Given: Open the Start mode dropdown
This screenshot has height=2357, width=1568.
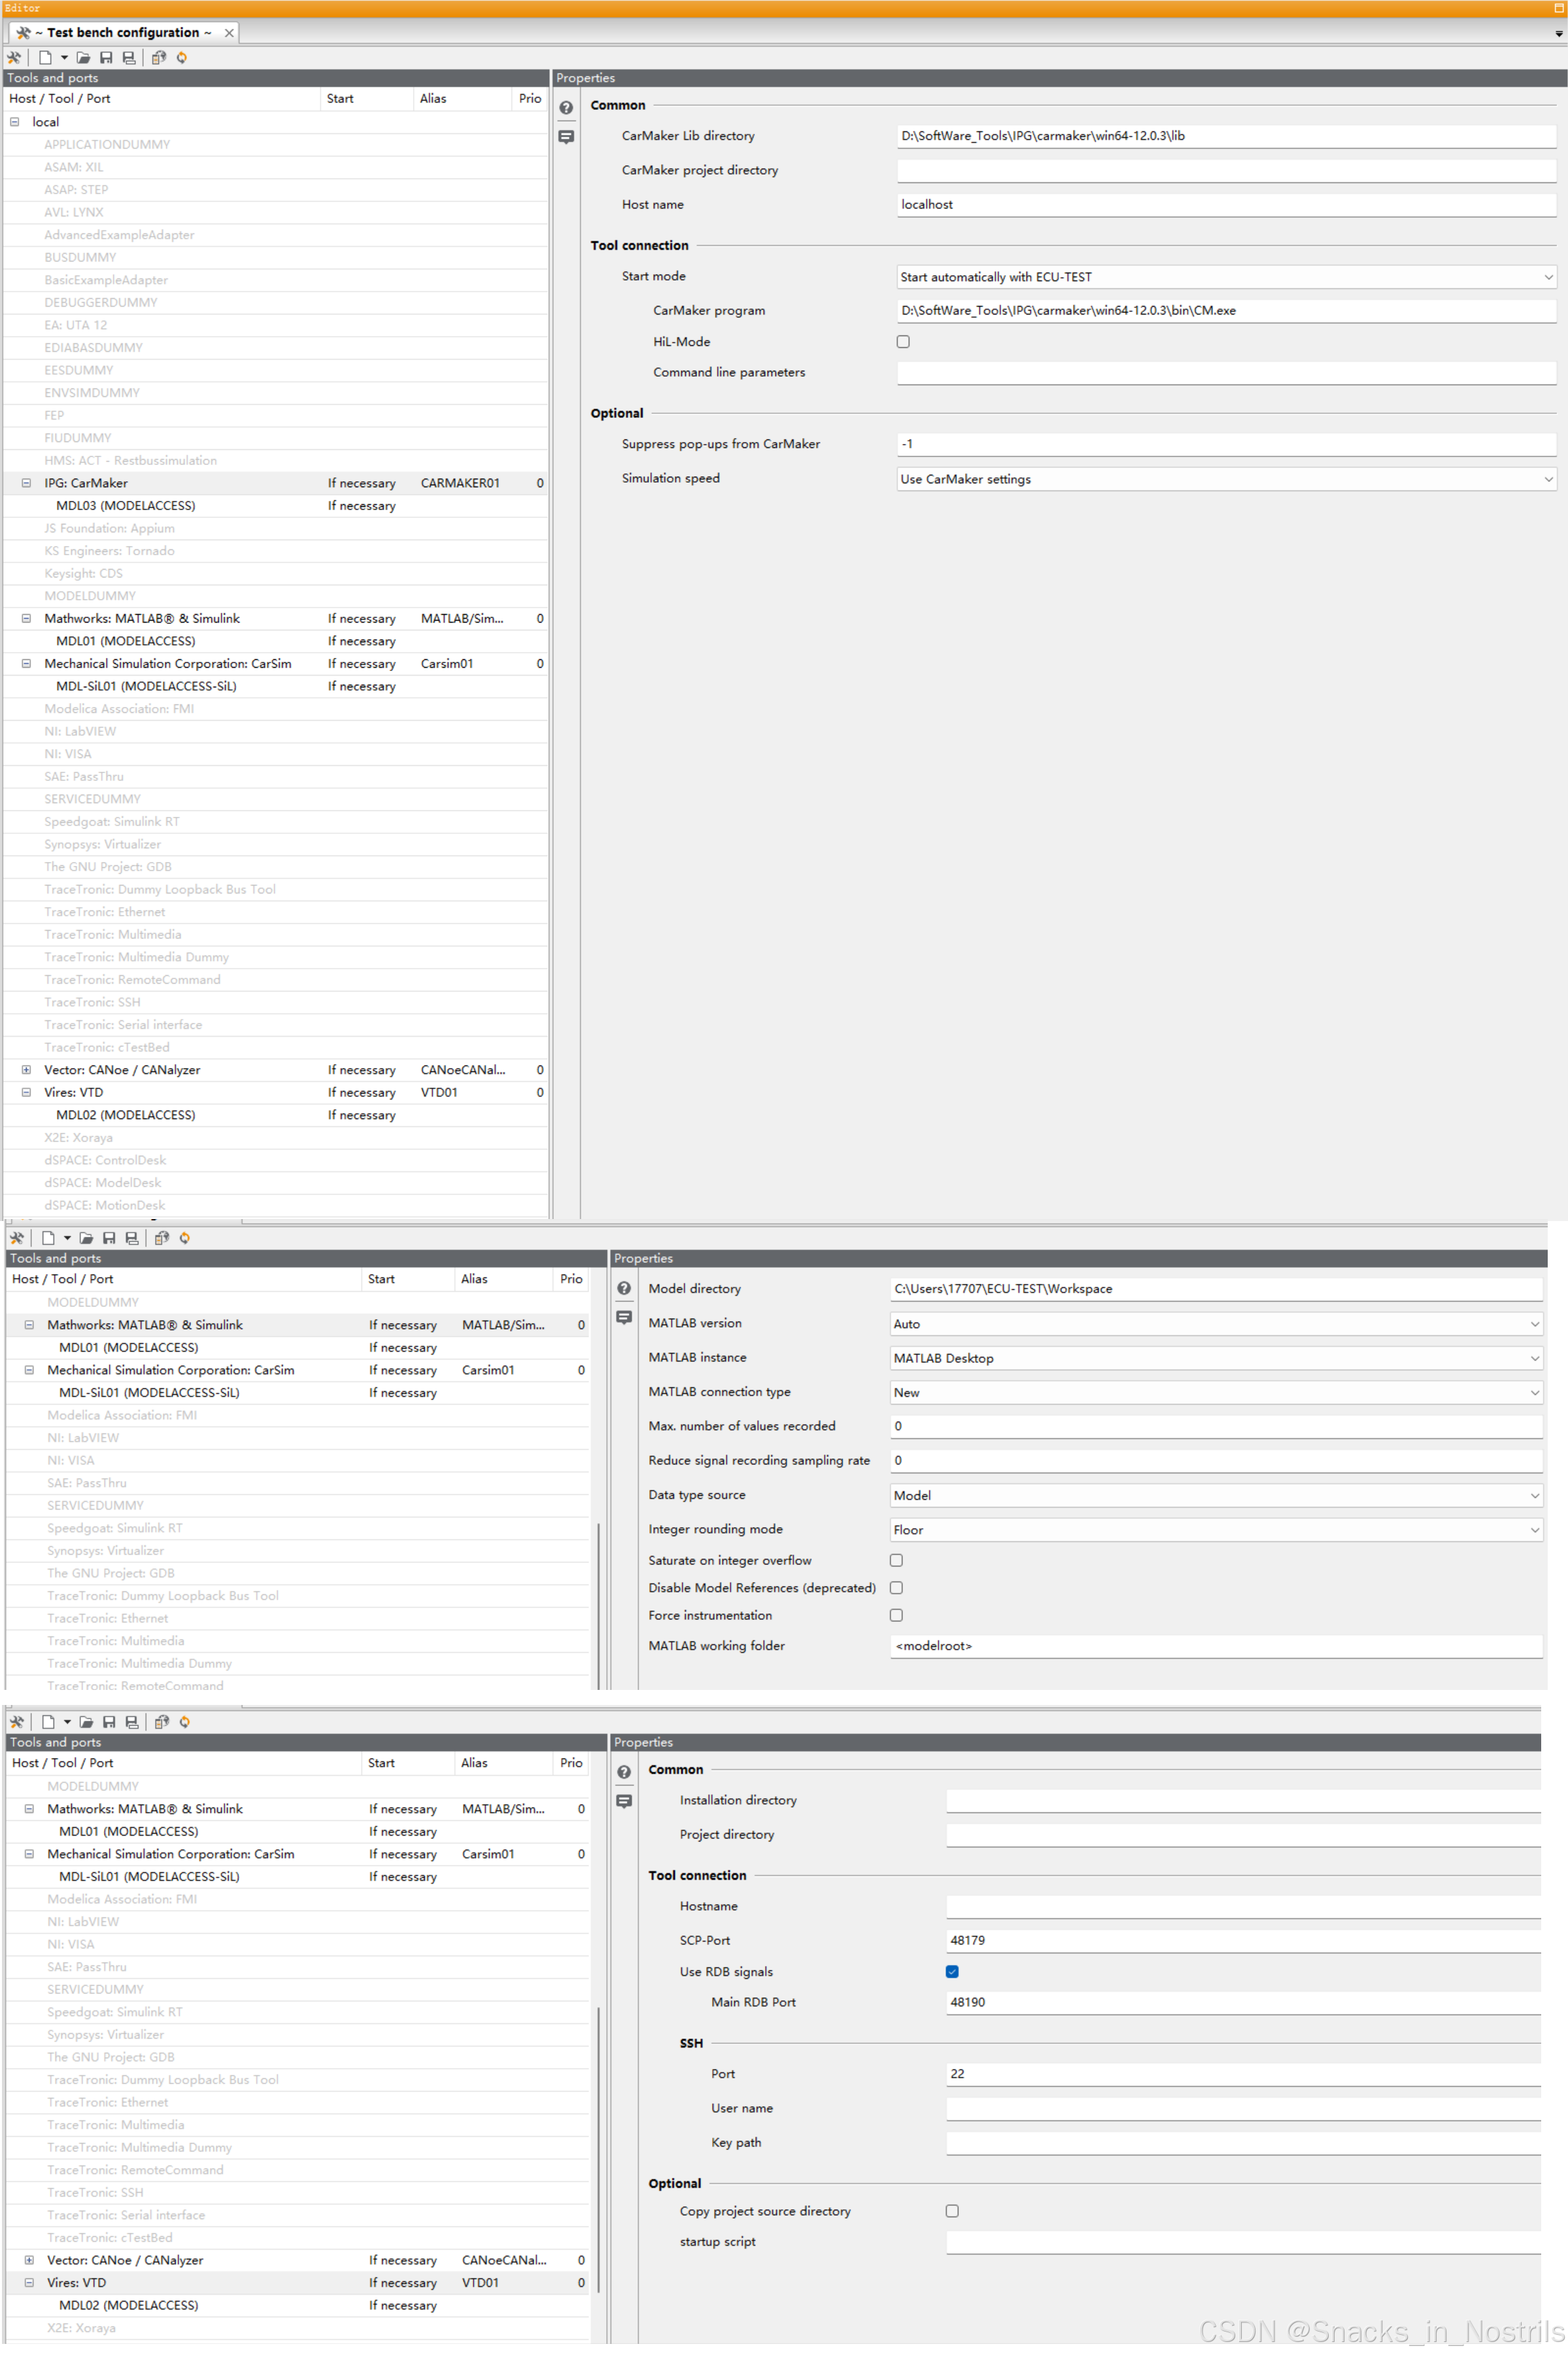Looking at the screenshot, I should tap(1226, 277).
